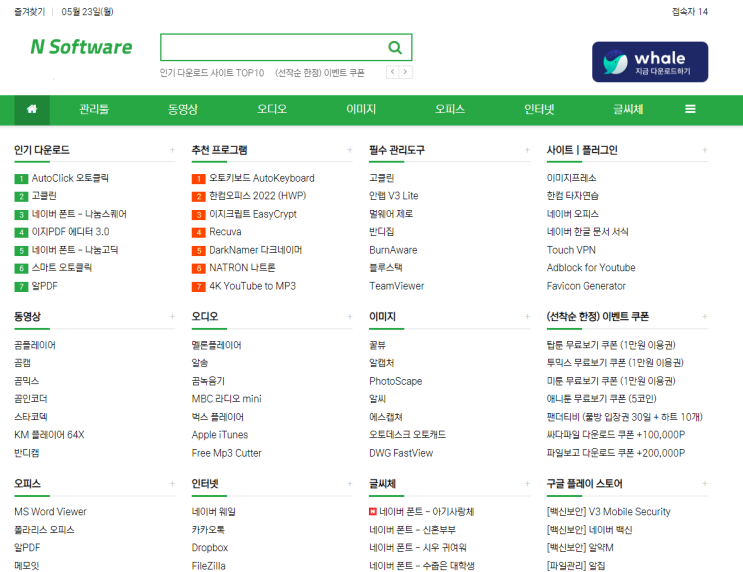Open MBC 라디오 mini link
Screen dimensions: 743x572
coord(227,399)
